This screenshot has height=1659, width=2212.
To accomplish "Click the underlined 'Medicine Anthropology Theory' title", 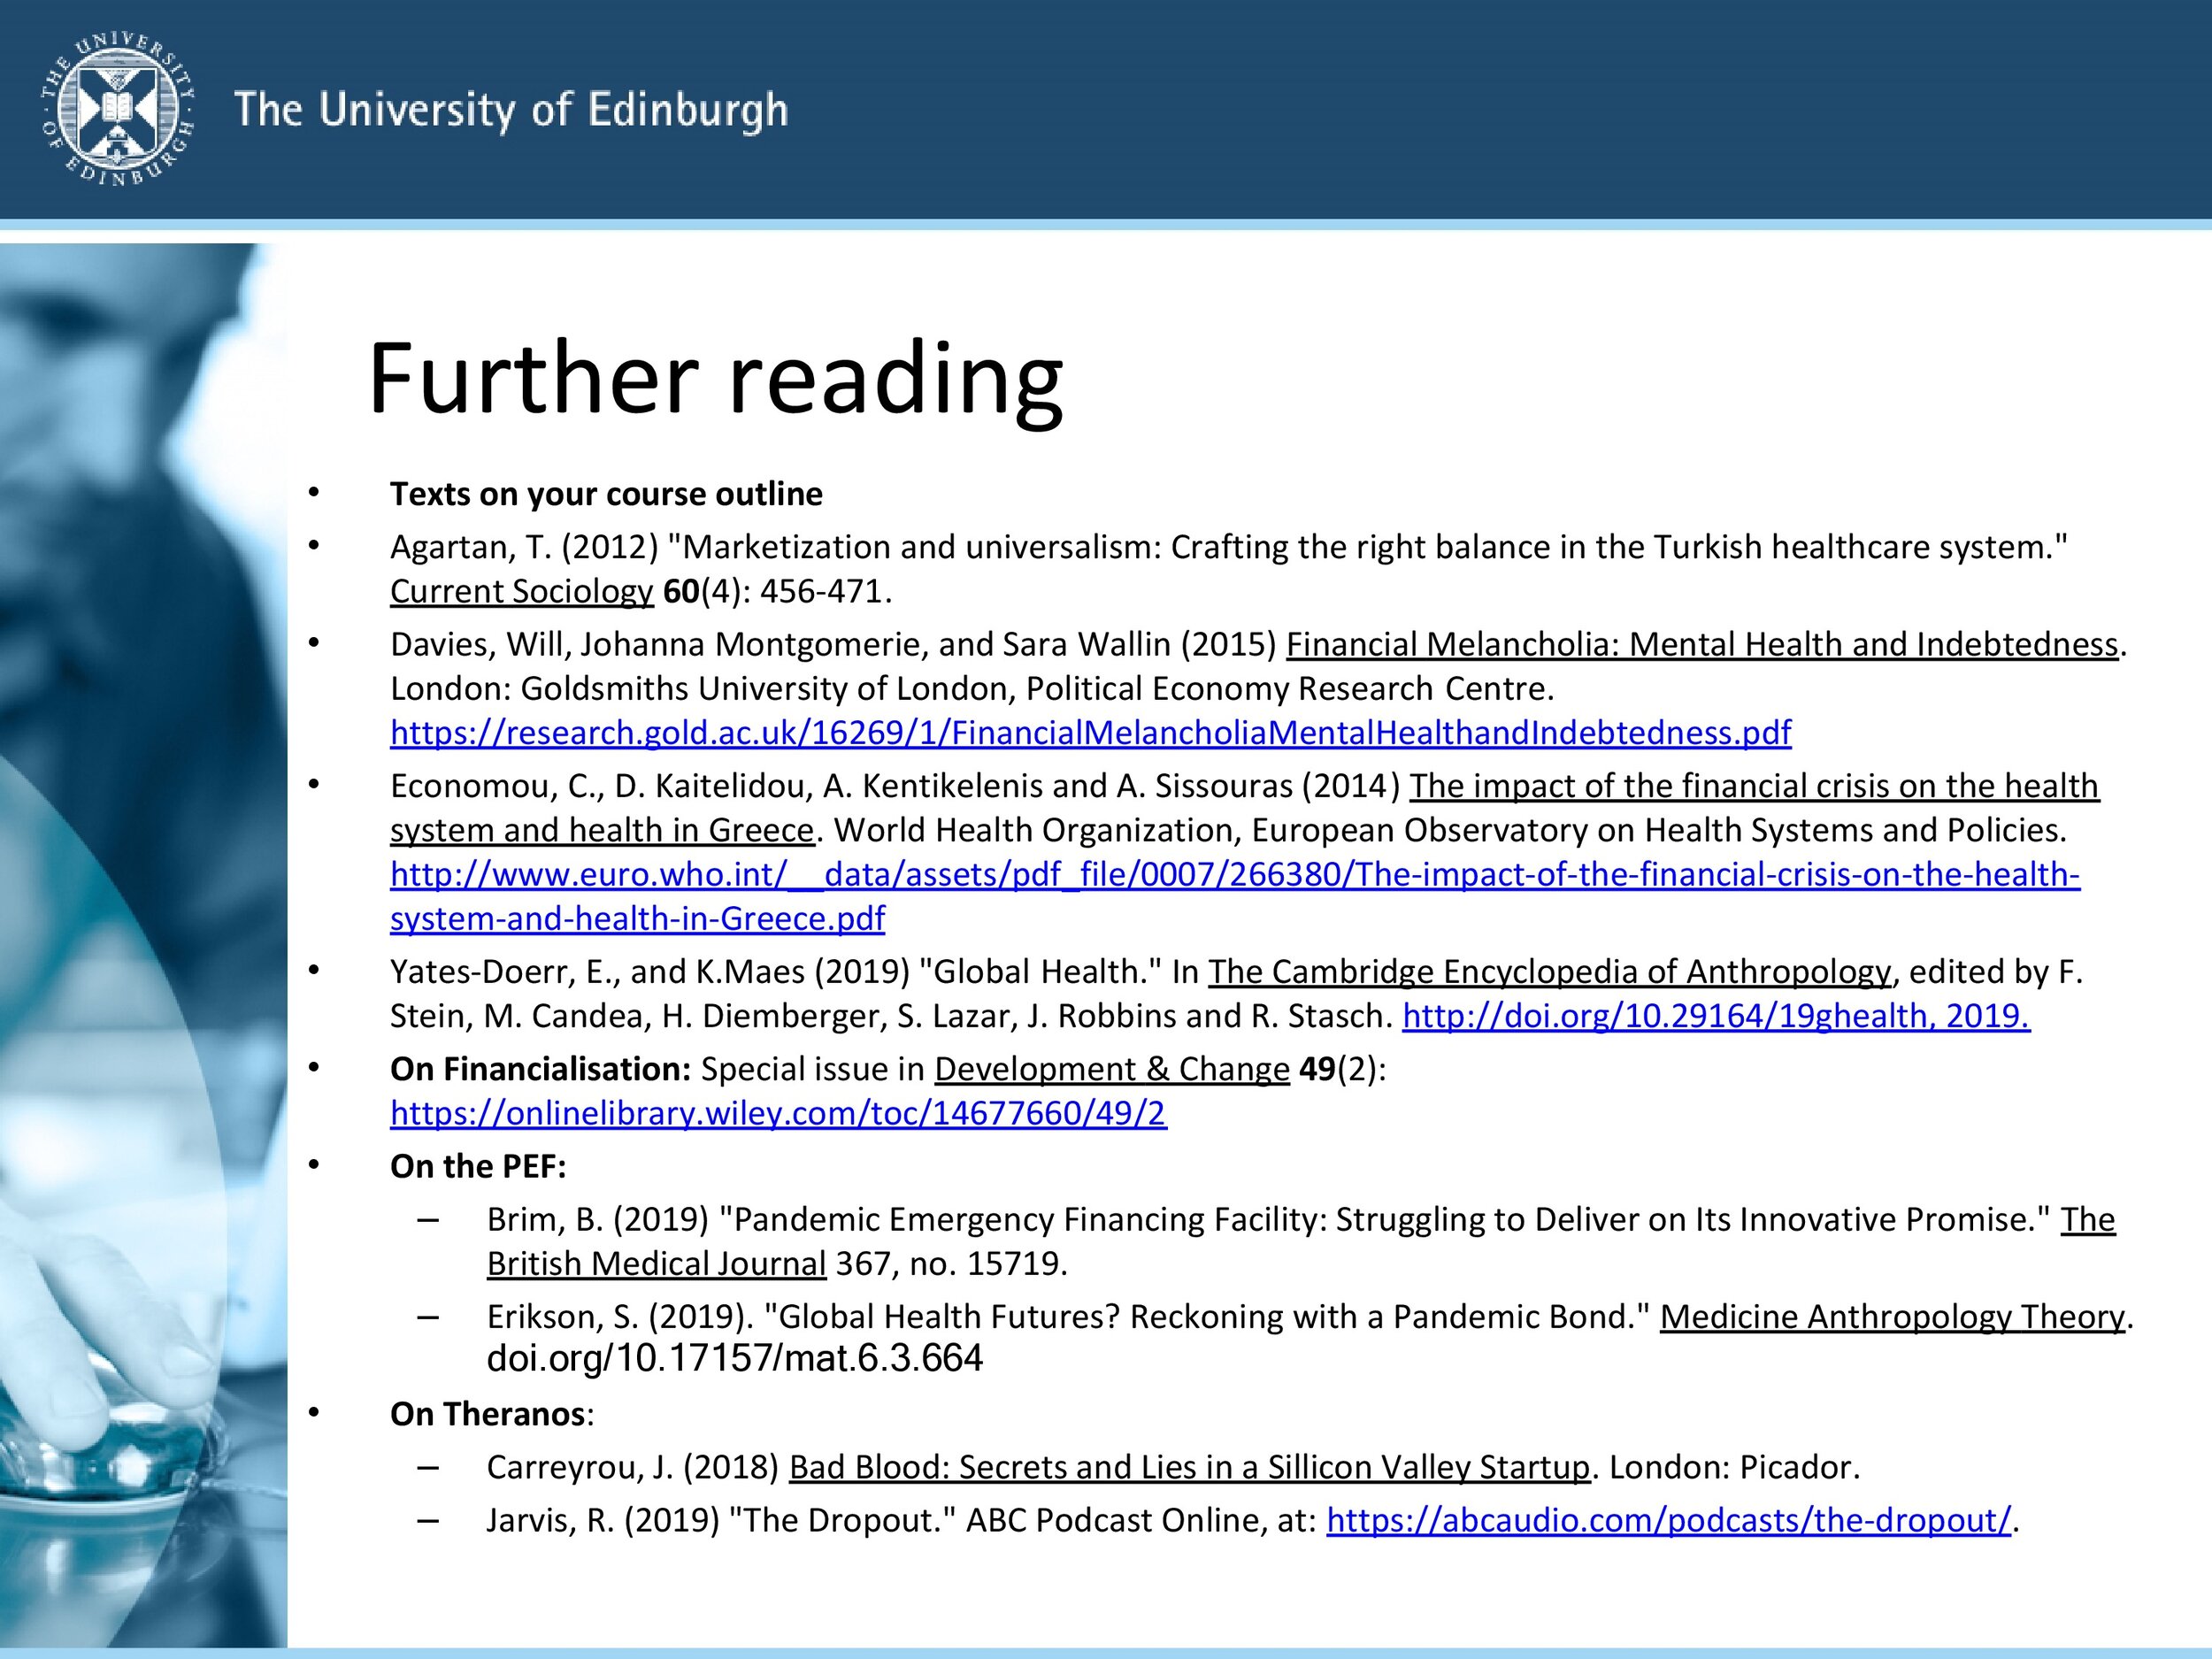I will point(1892,1317).
